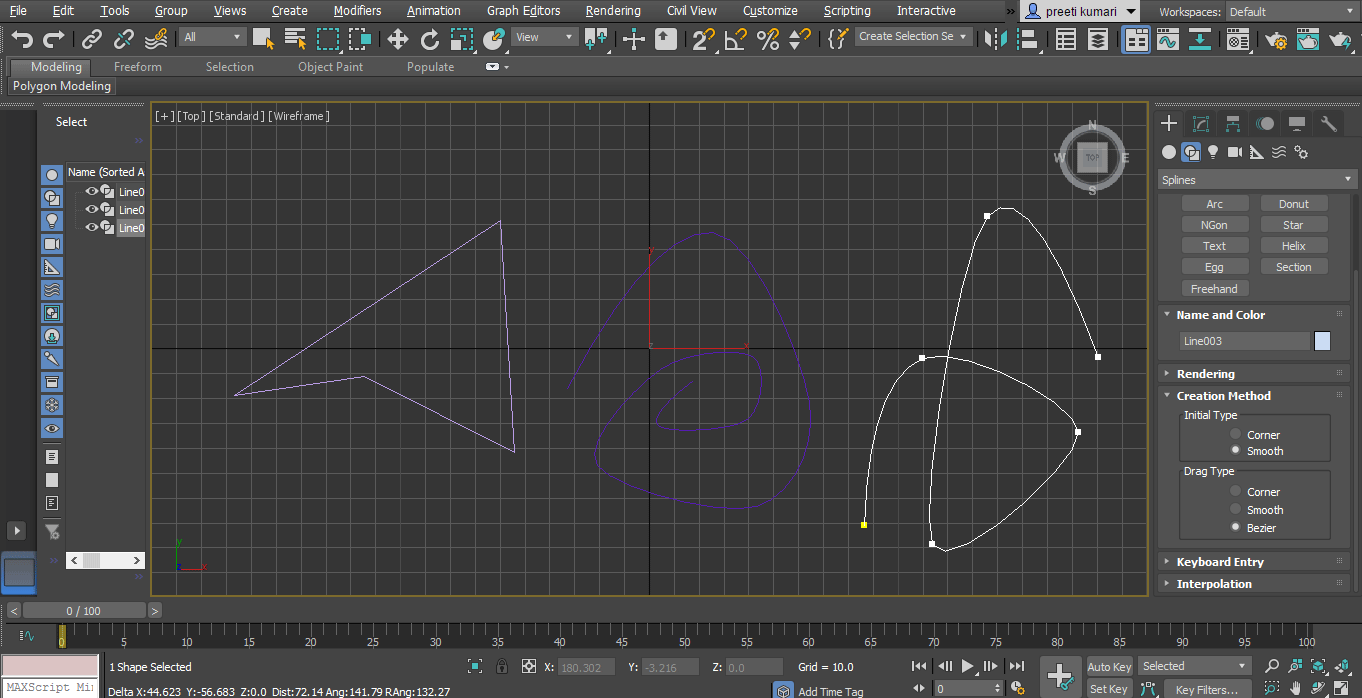
Task: Select the Select and Rotate tool
Action: (x=429, y=39)
